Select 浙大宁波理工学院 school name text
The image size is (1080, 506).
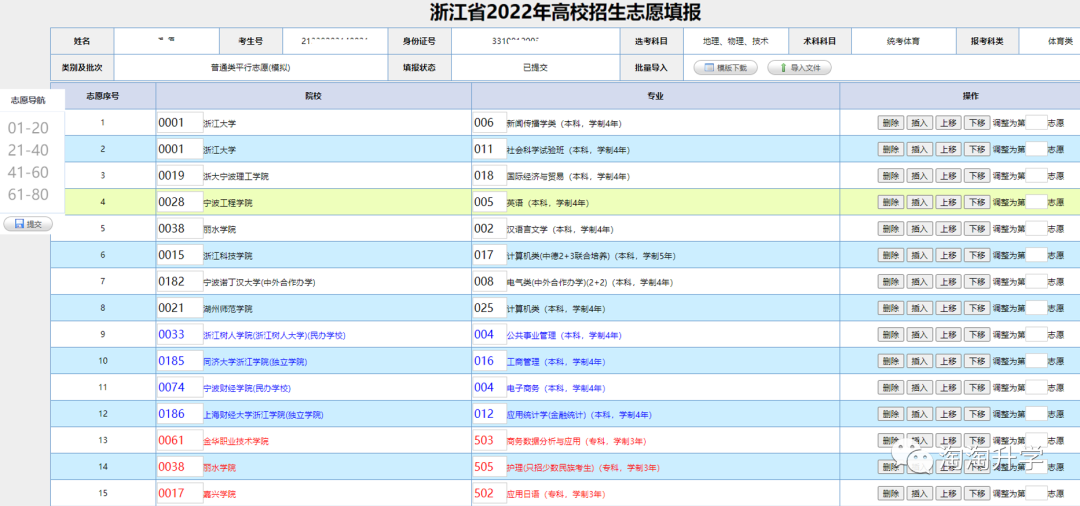236,177
